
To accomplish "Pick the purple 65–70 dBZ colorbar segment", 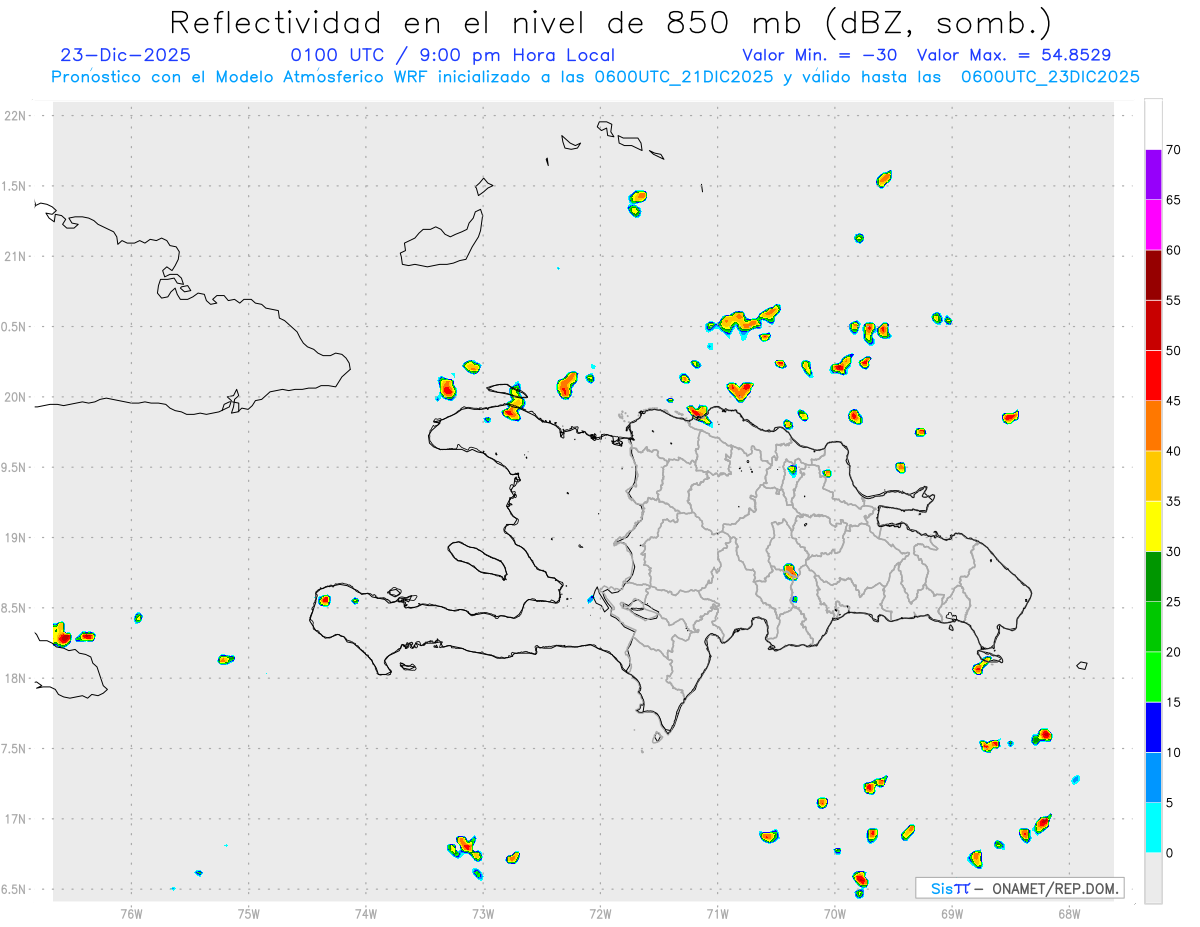I will click(x=1153, y=174).
